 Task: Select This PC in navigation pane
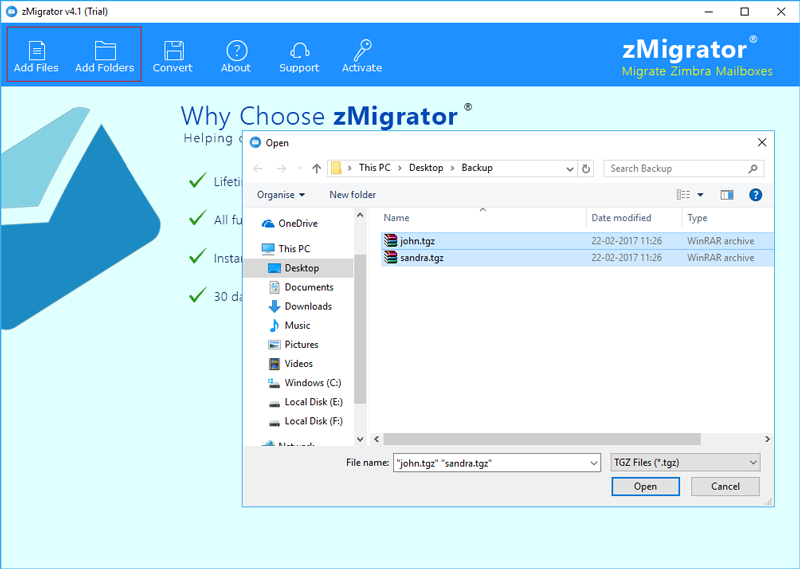(x=293, y=249)
